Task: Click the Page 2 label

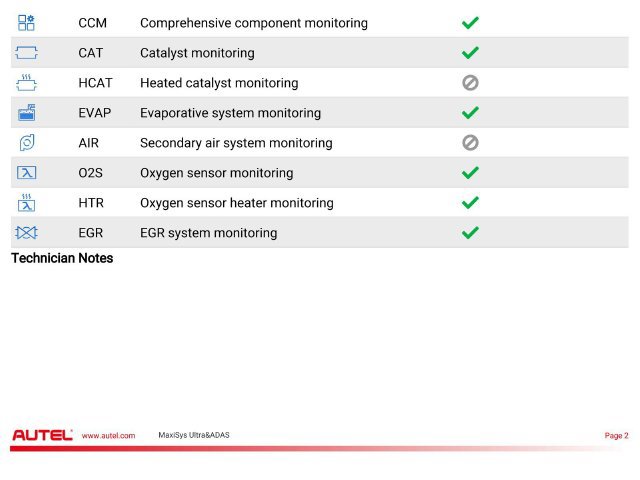Action: pos(616,436)
